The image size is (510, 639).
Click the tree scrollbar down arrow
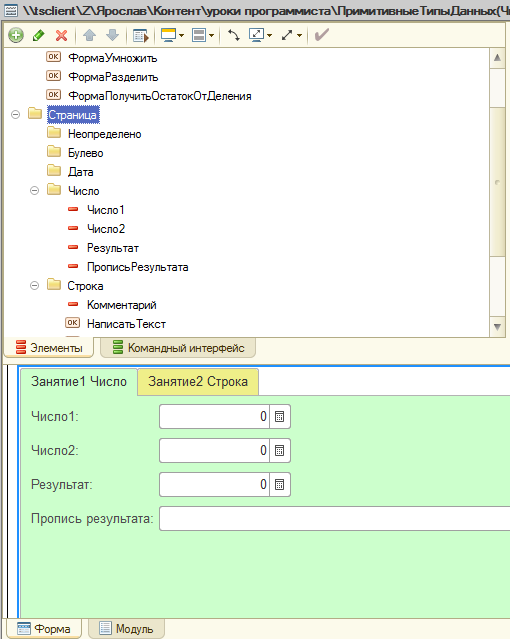[497, 327]
